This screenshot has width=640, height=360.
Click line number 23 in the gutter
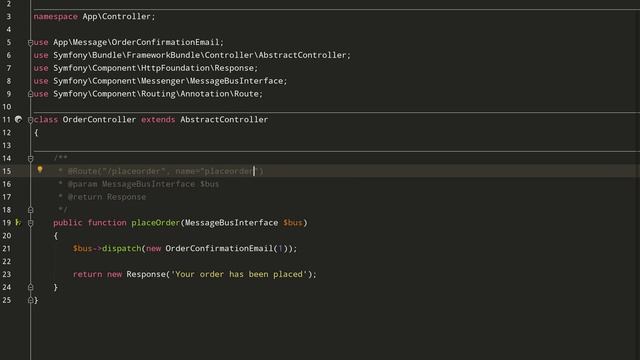click(x=7, y=274)
